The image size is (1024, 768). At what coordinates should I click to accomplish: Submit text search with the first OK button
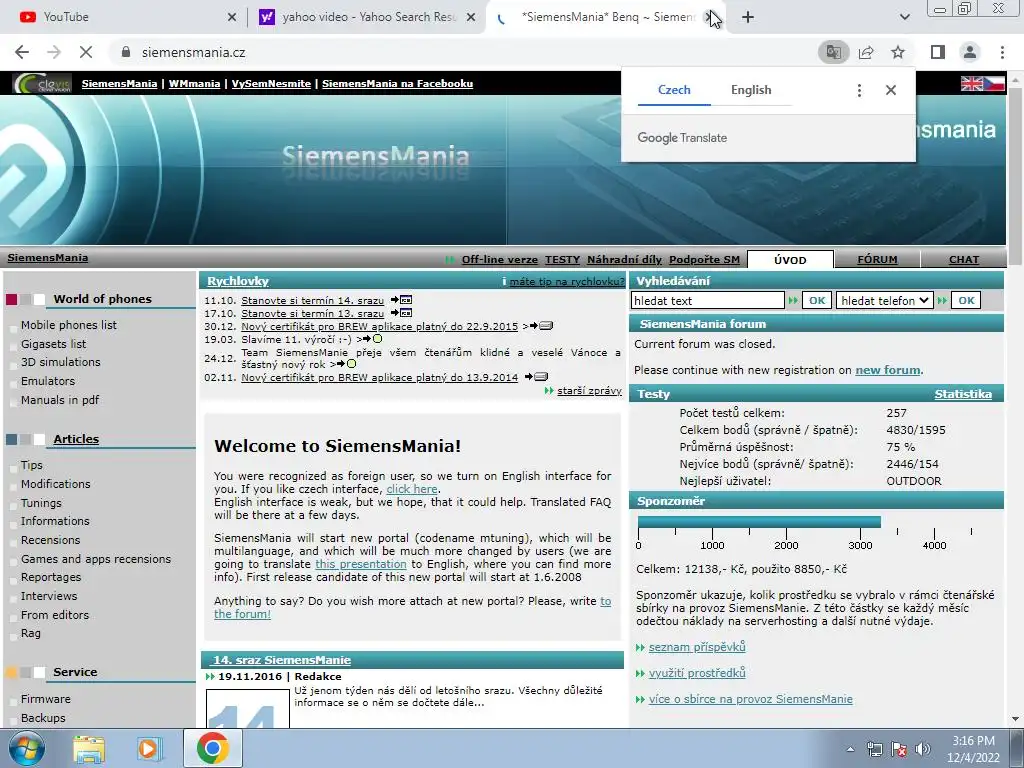pos(817,300)
